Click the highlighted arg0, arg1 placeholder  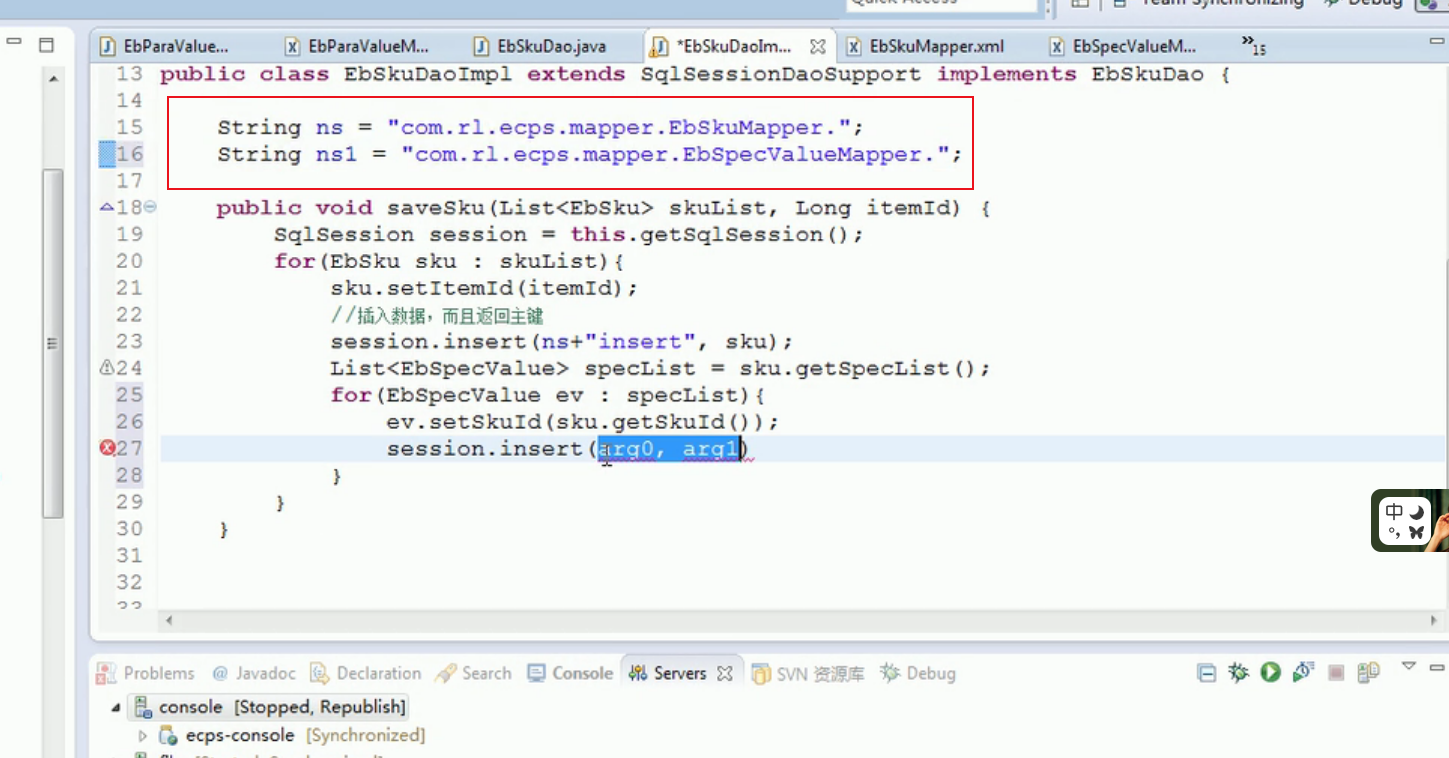coord(670,449)
